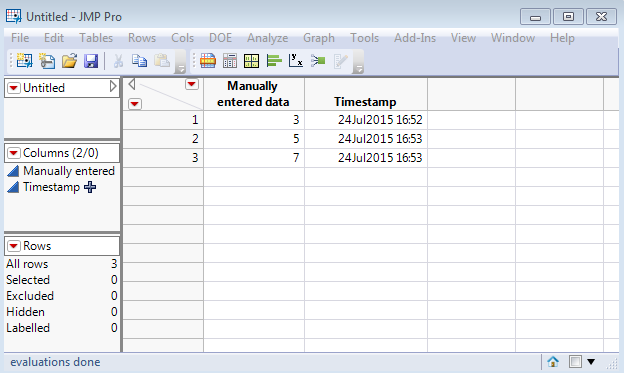
Task: Select row number 2
Action: click(x=163, y=139)
